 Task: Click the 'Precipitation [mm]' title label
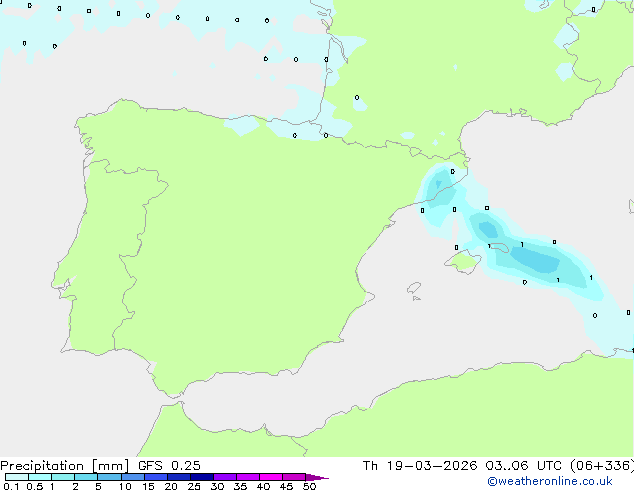pos(65,466)
